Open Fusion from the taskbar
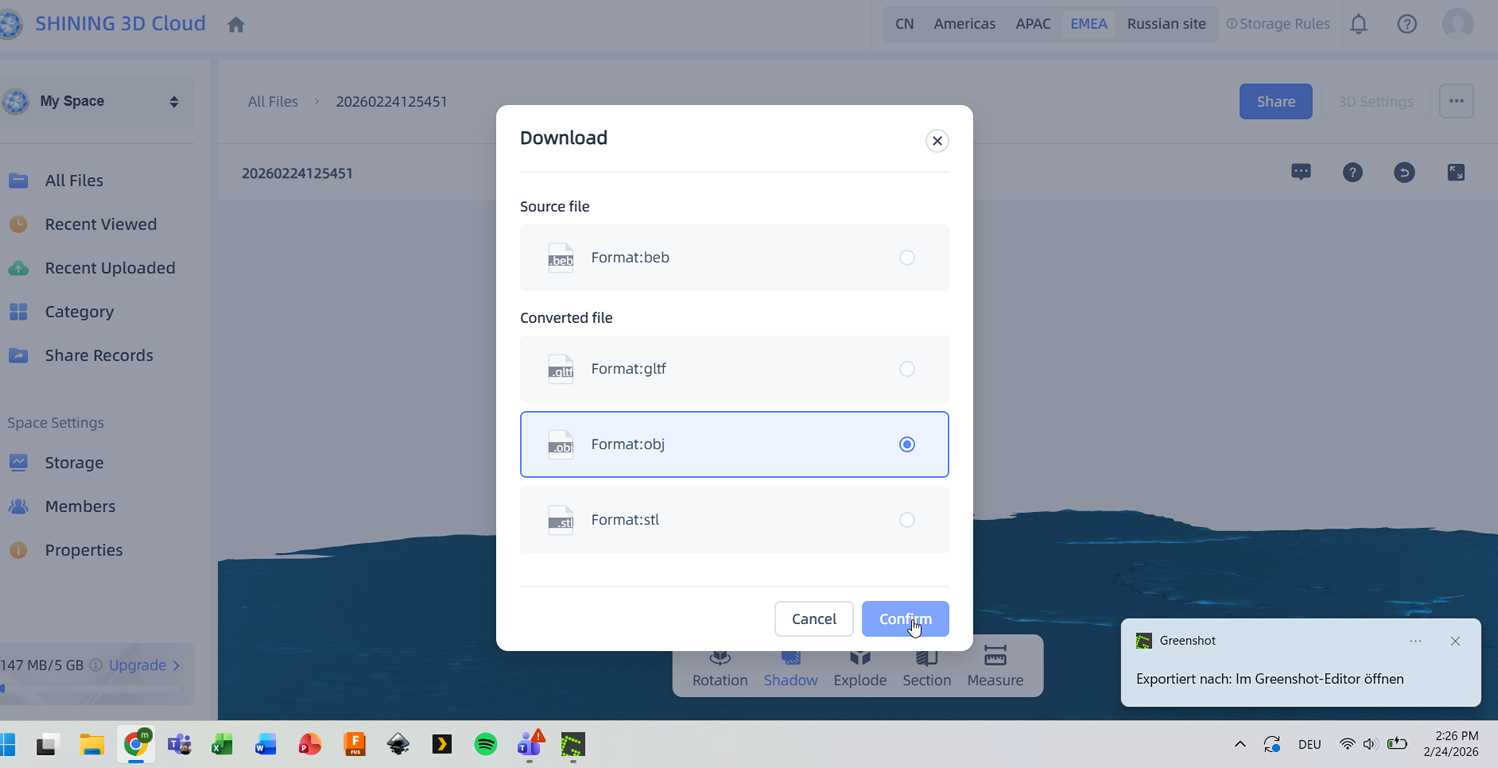The width and height of the screenshot is (1498, 768). click(x=355, y=744)
